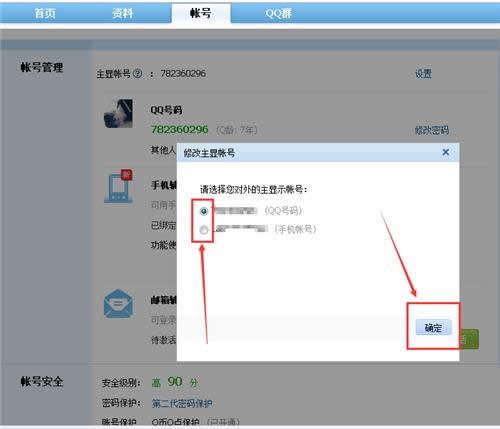This screenshot has height=429, width=500.
Task: Click the red badge on phone icon
Action: (126, 174)
